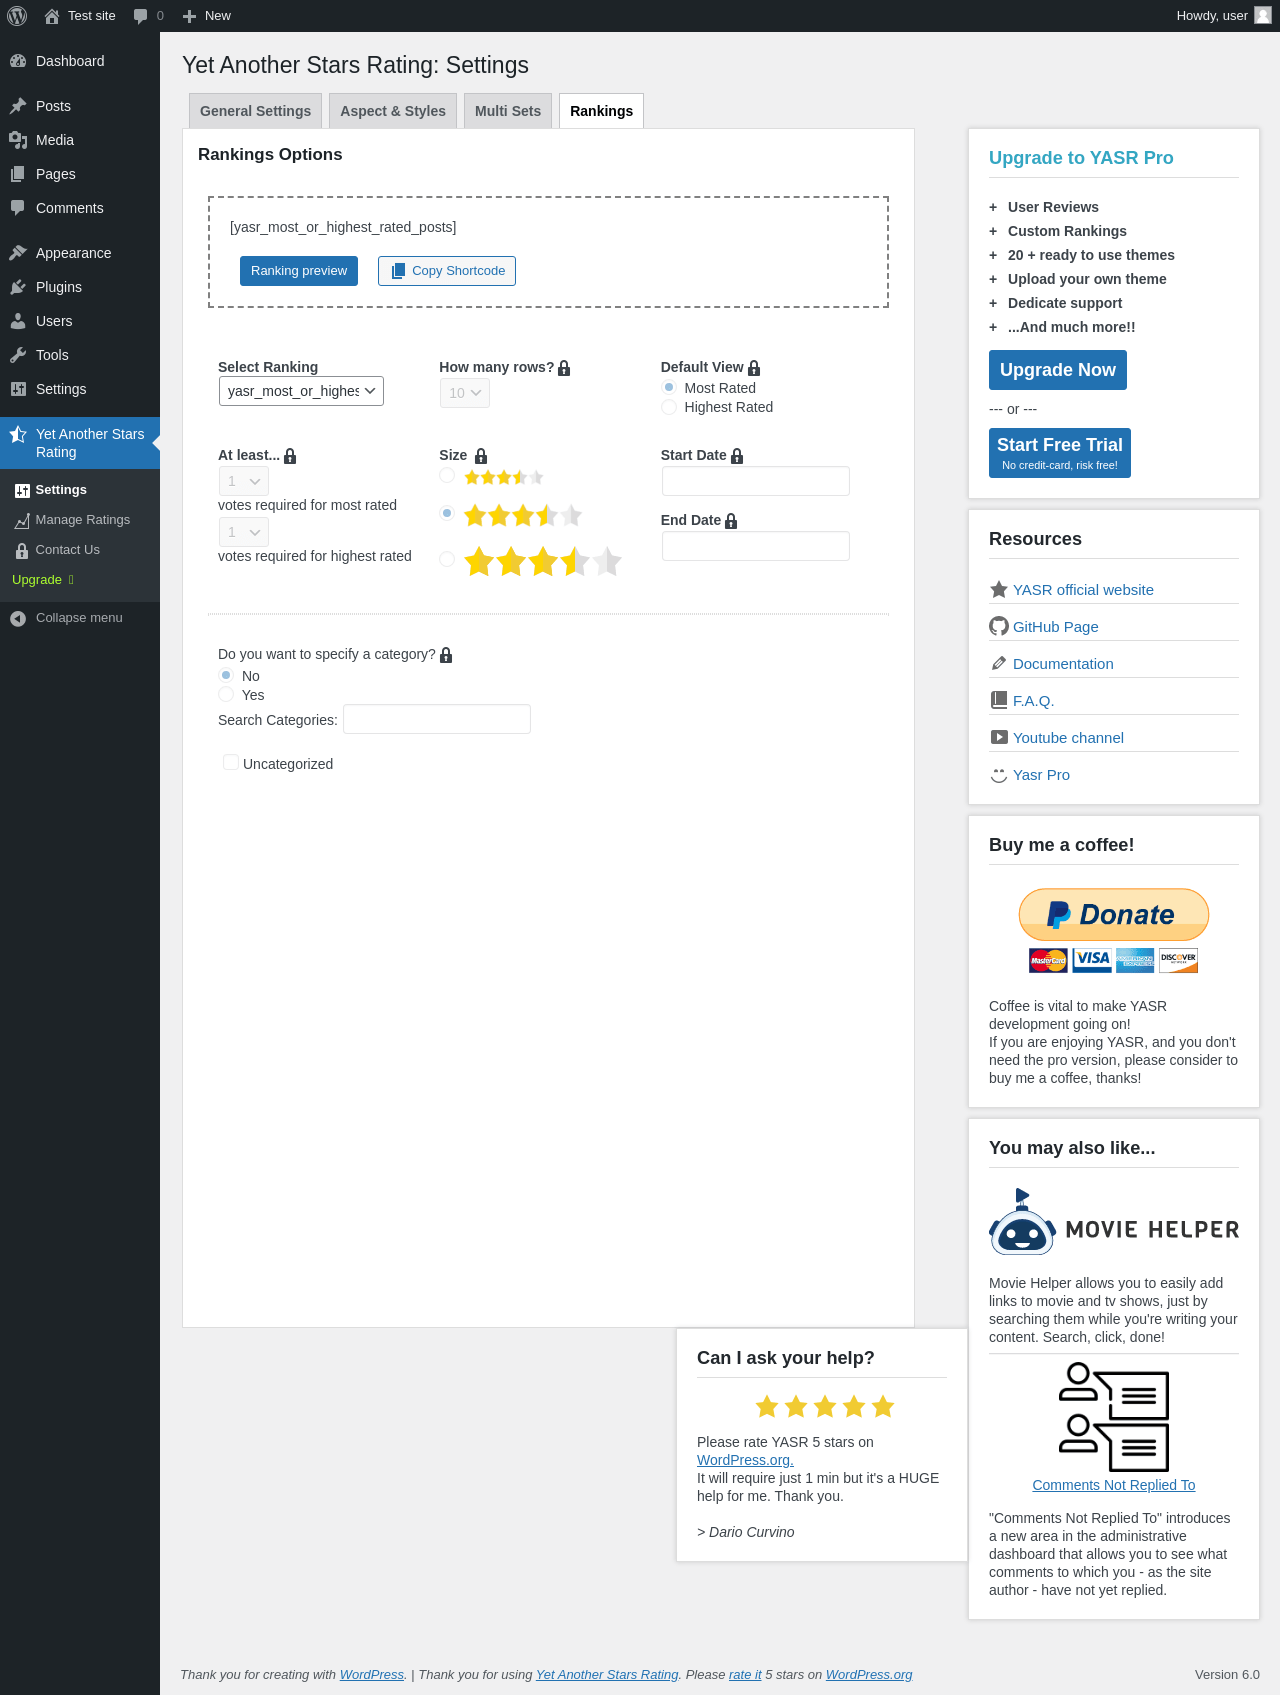Choose the large stars size option
This screenshot has width=1280, height=1695.
pos(447,559)
